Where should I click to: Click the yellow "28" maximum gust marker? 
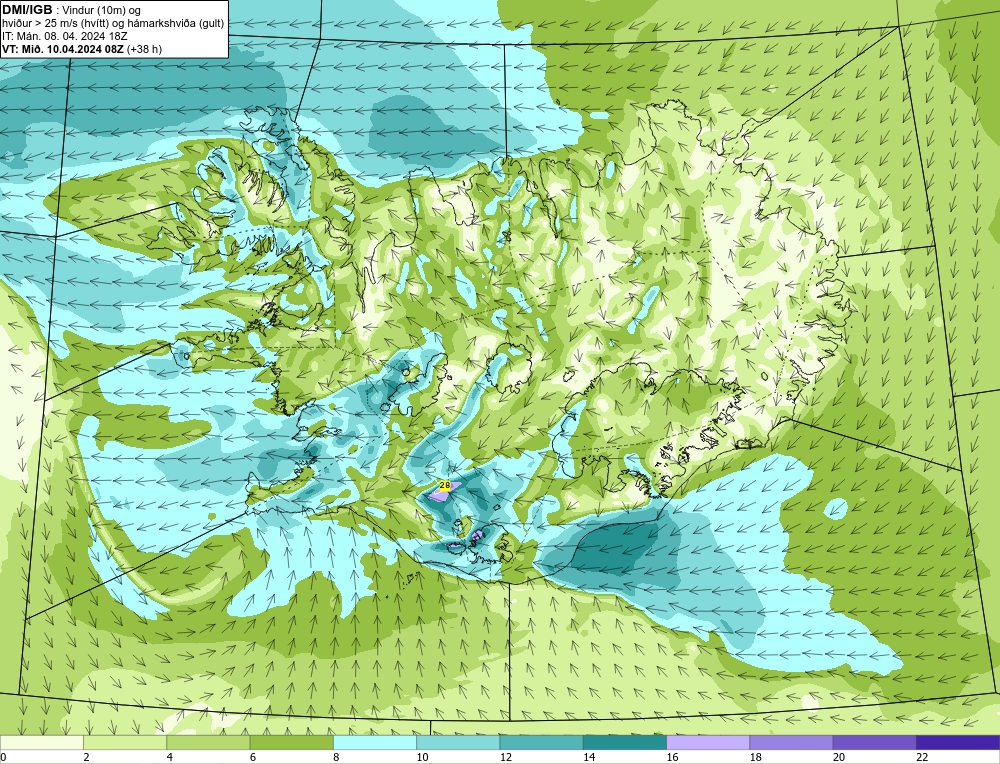click(x=445, y=485)
